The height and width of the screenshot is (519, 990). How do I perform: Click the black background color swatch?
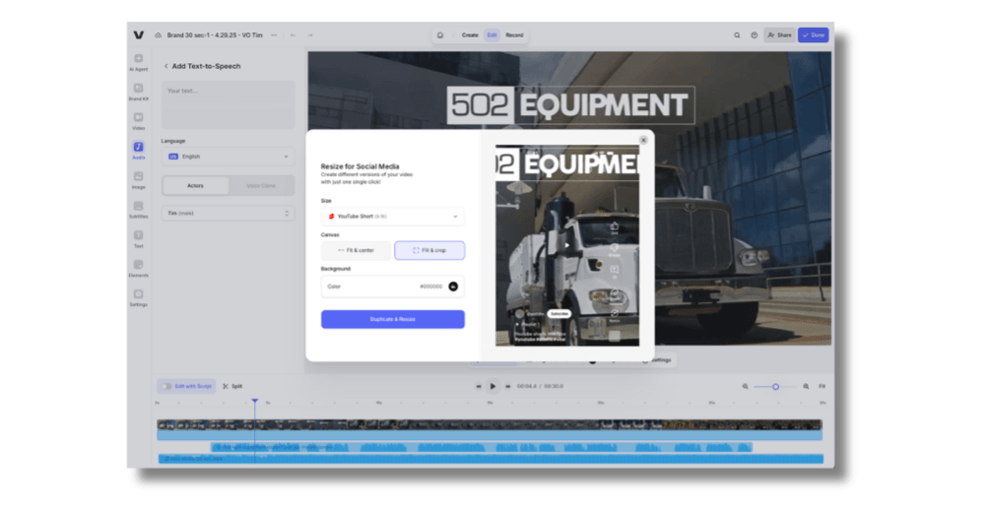[453, 287]
